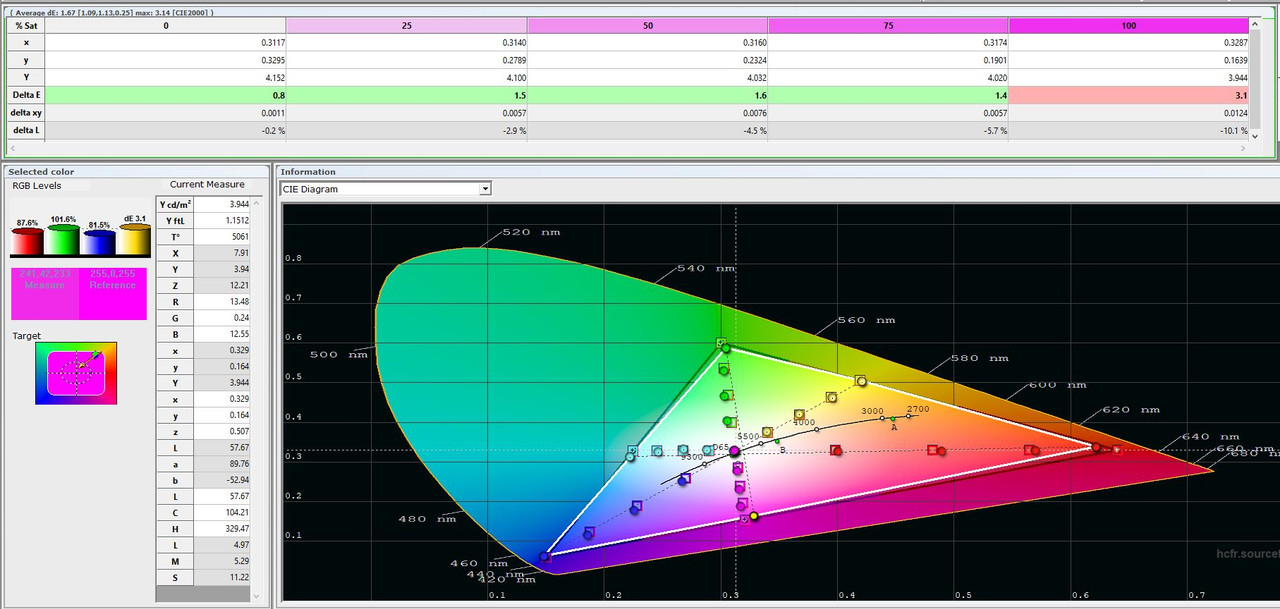Viewport: 1280px width, 609px height.
Task: Click the delta L row header
Action: [25, 131]
